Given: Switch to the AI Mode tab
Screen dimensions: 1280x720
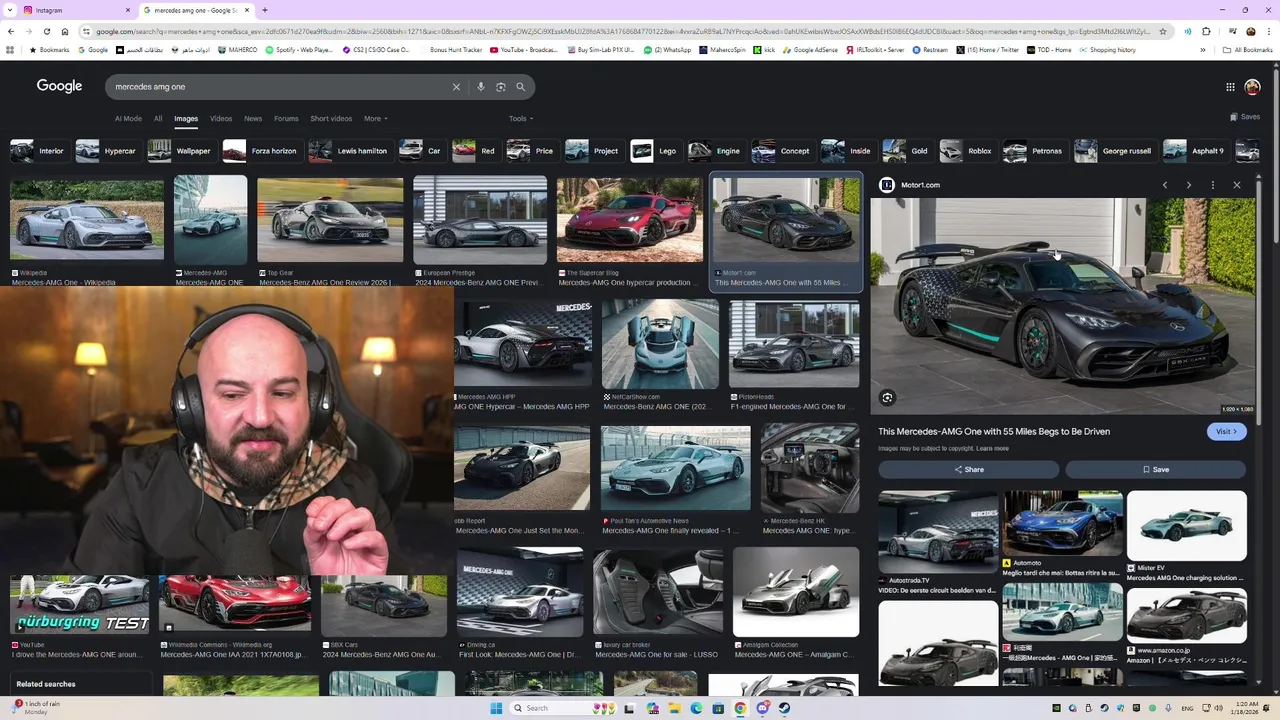Looking at the screenshot, I should (x=128, y=119).
